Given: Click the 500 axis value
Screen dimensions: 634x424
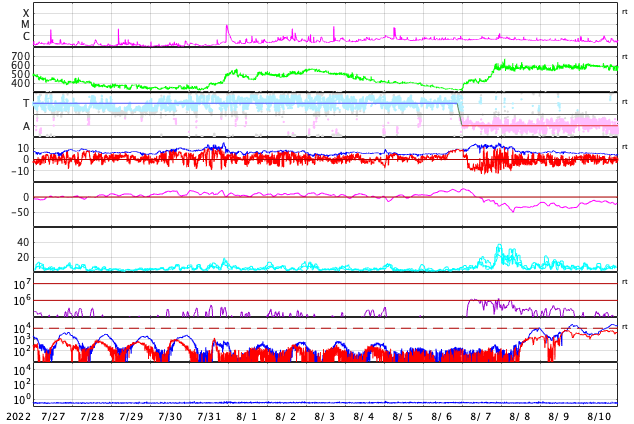Looking at the screenshot, I should coord(21,74).
